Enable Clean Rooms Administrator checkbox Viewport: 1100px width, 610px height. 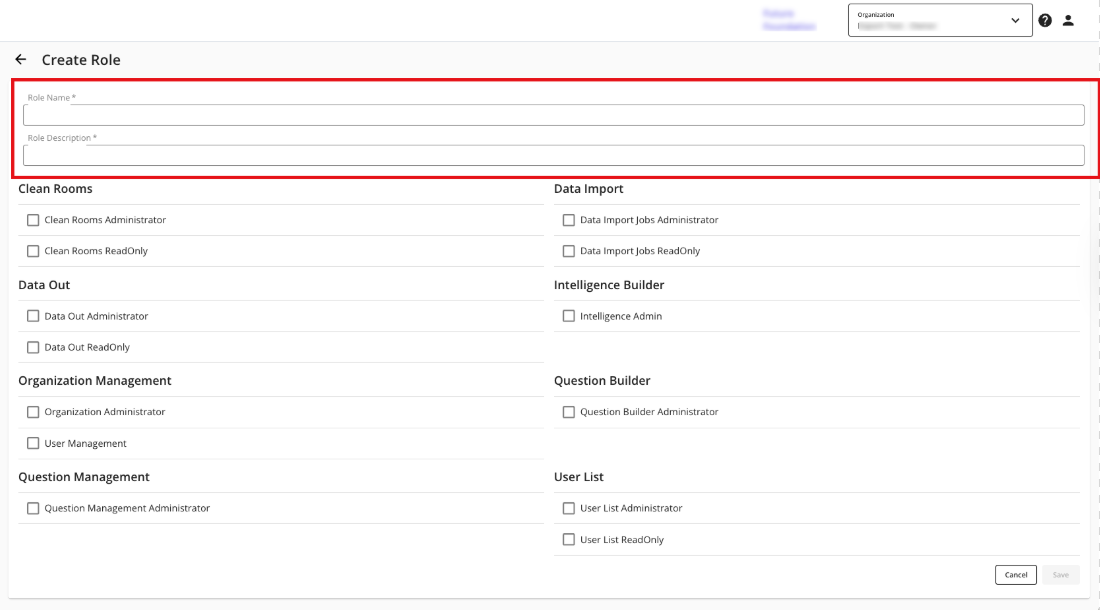(33, 220)
